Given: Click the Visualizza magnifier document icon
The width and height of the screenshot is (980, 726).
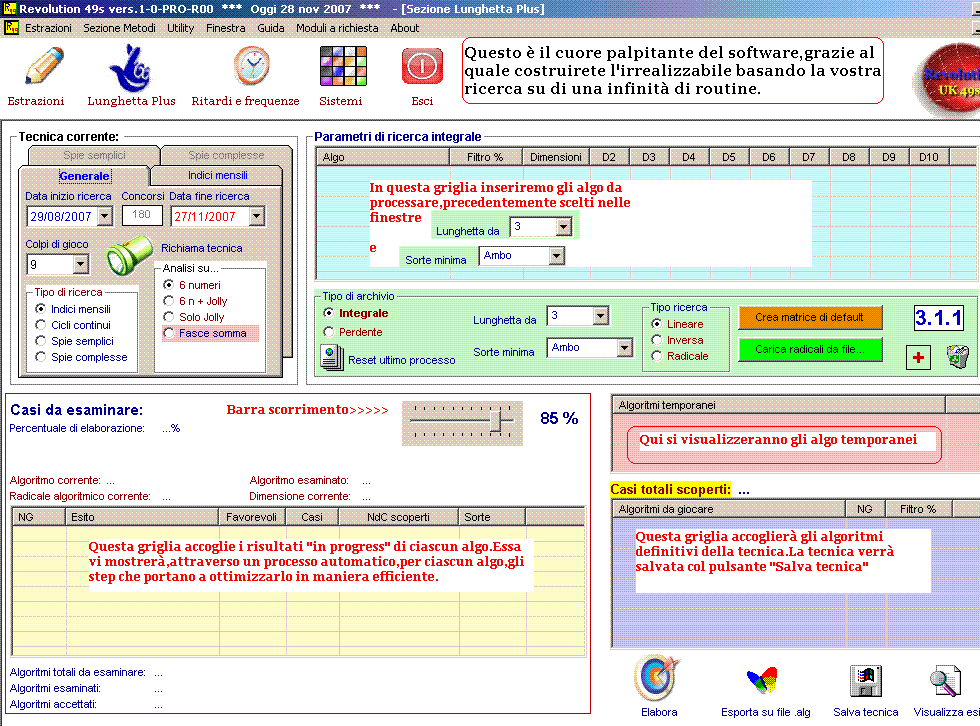Looking at the screenshot, I should click(x=944, y=681).
